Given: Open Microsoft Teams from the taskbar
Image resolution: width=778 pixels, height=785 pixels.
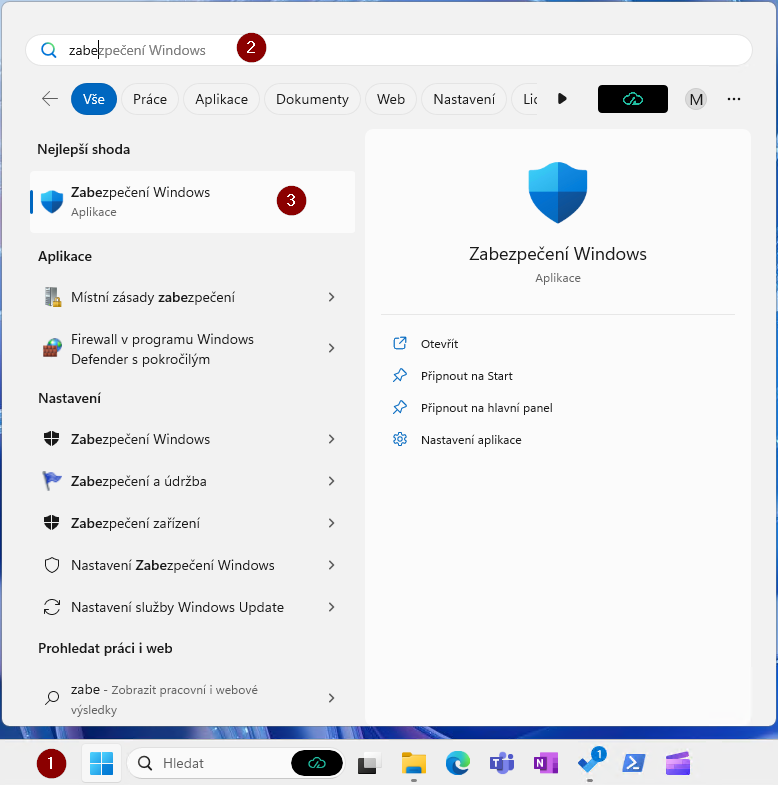Looking at the screenshot, I should coord(502,763).
